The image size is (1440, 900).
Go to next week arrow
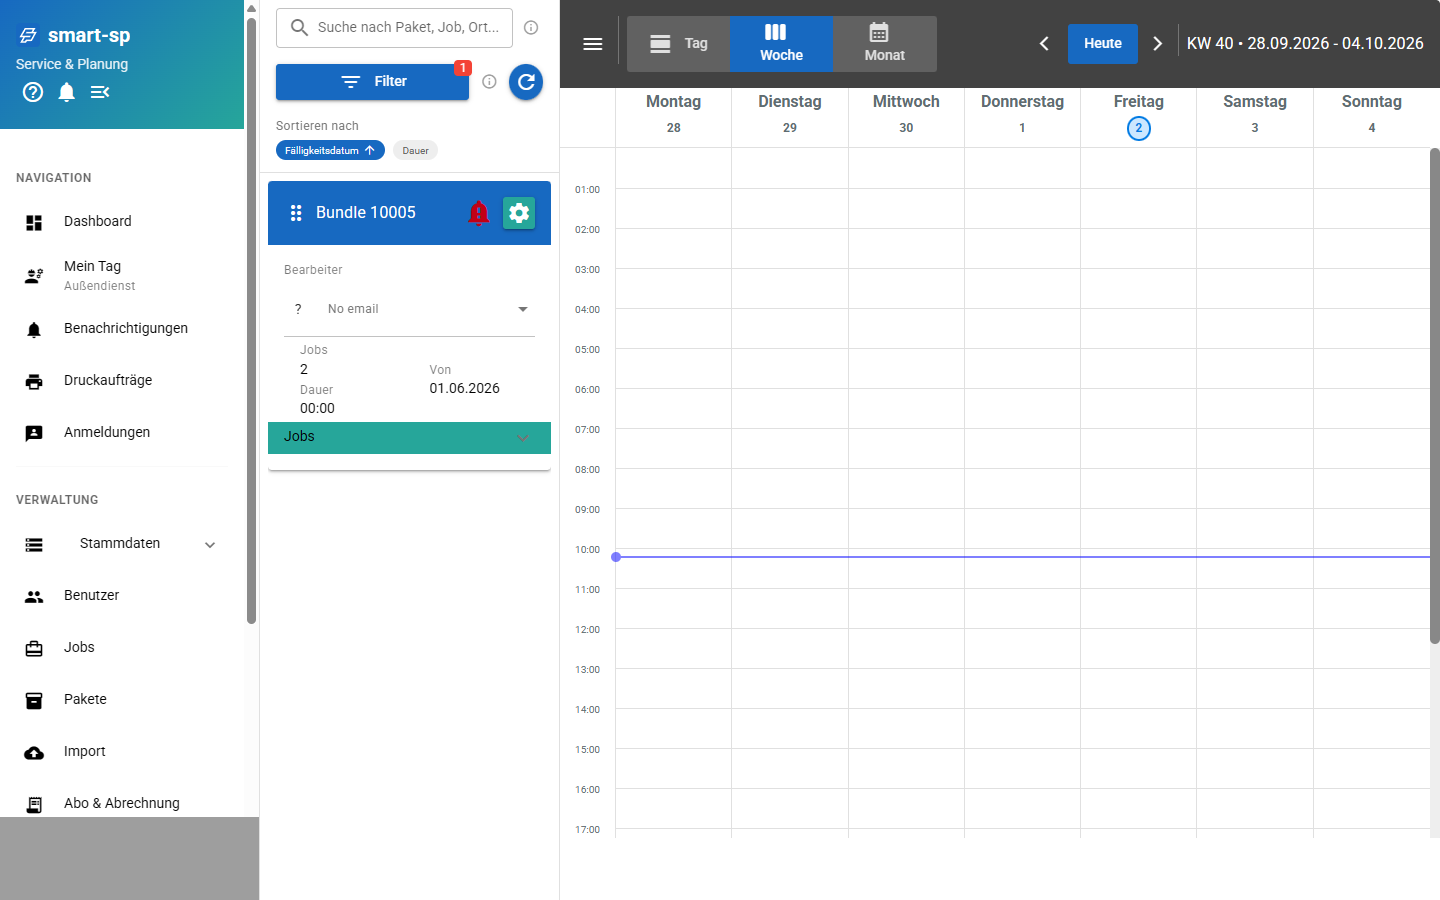click(x=1158, y=44)
